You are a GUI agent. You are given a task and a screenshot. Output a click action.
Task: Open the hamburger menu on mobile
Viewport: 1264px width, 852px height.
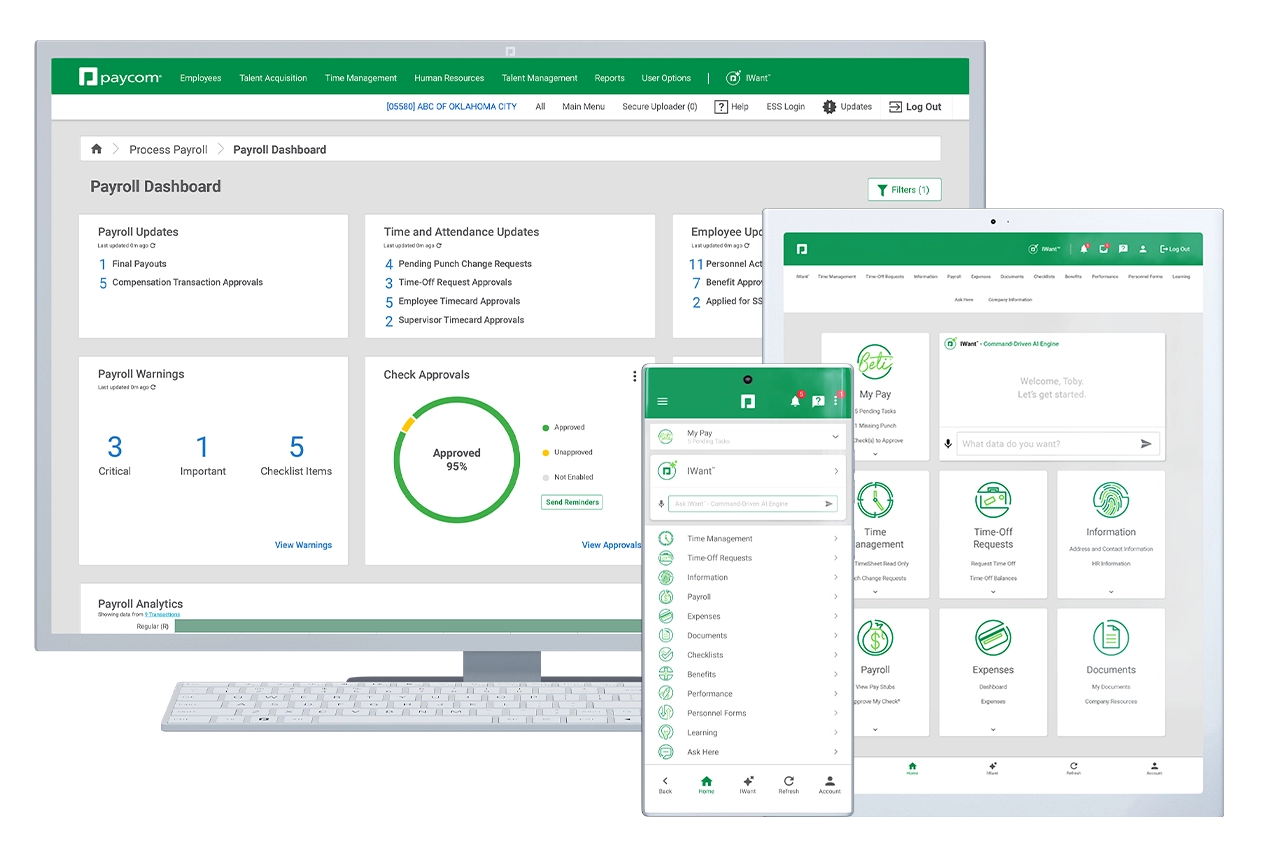click(662, 402)
